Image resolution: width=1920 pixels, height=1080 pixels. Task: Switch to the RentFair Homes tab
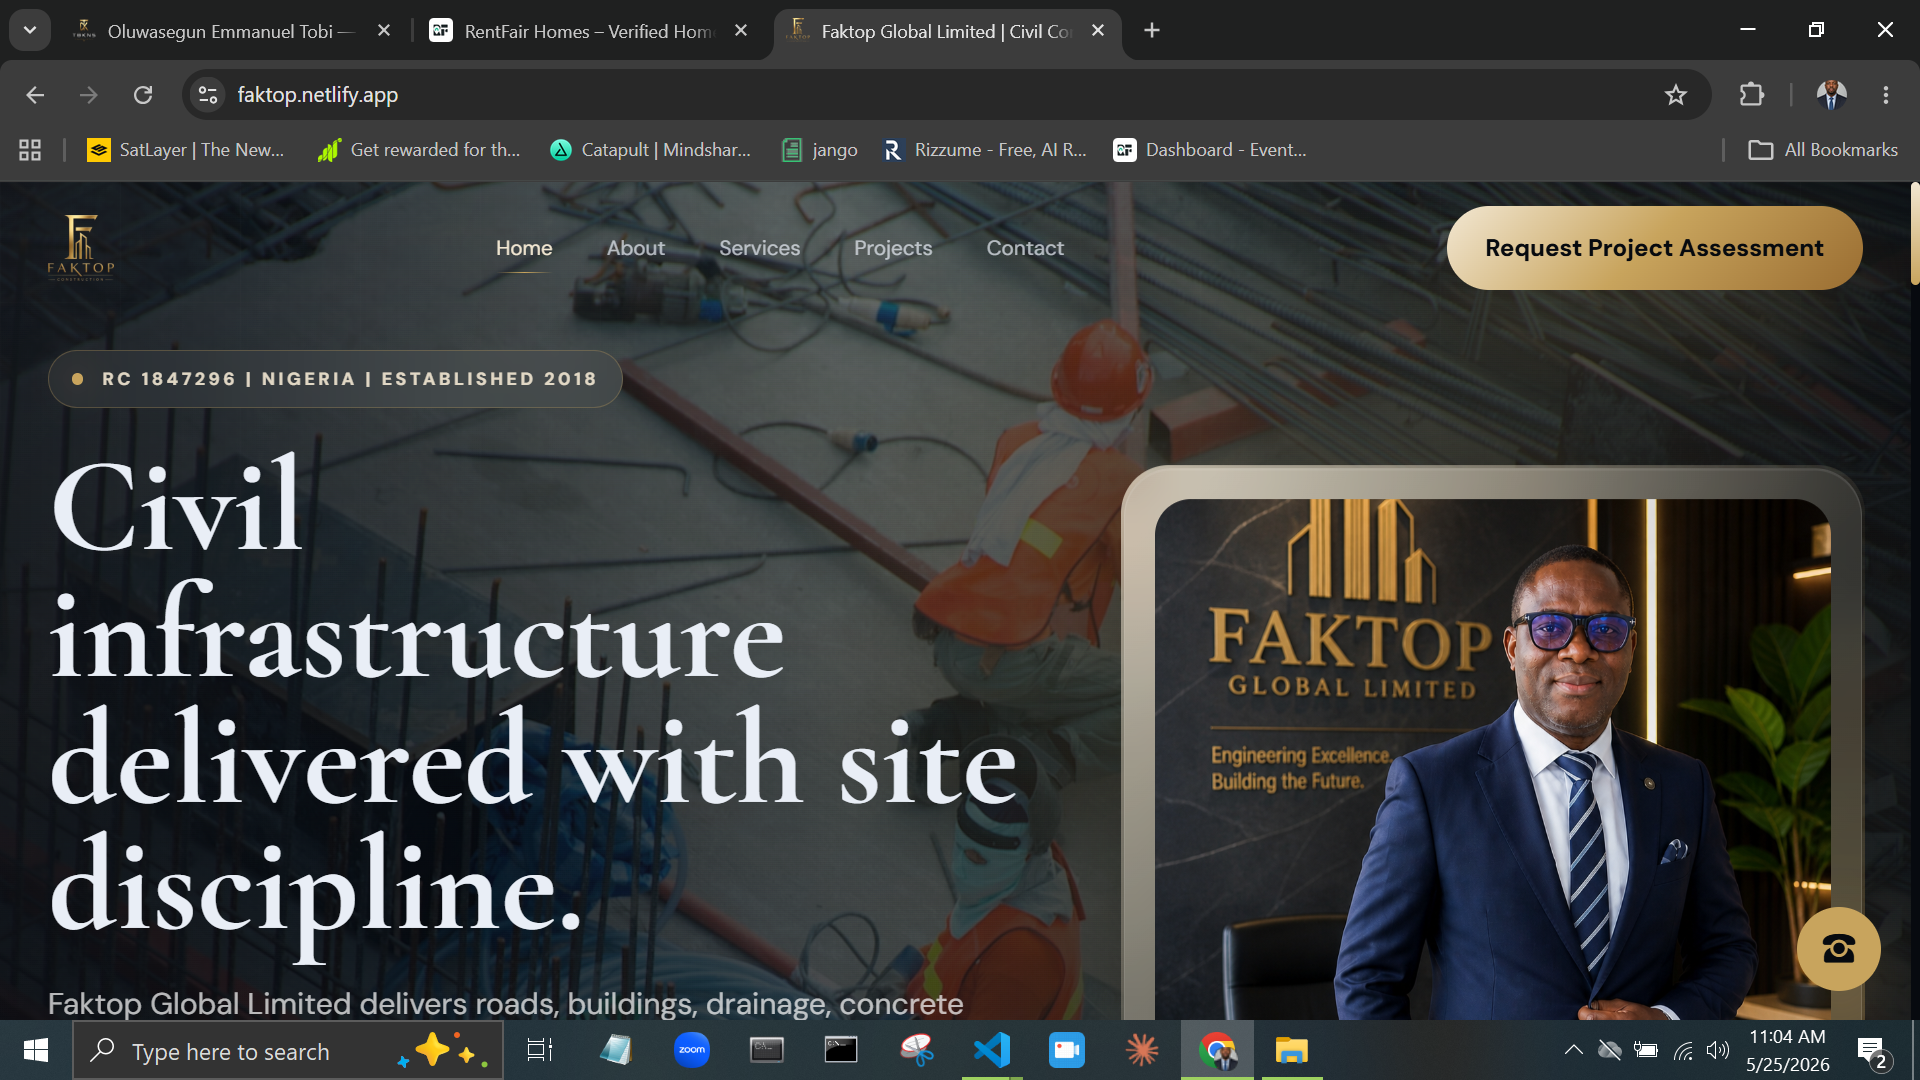point(588,31)
